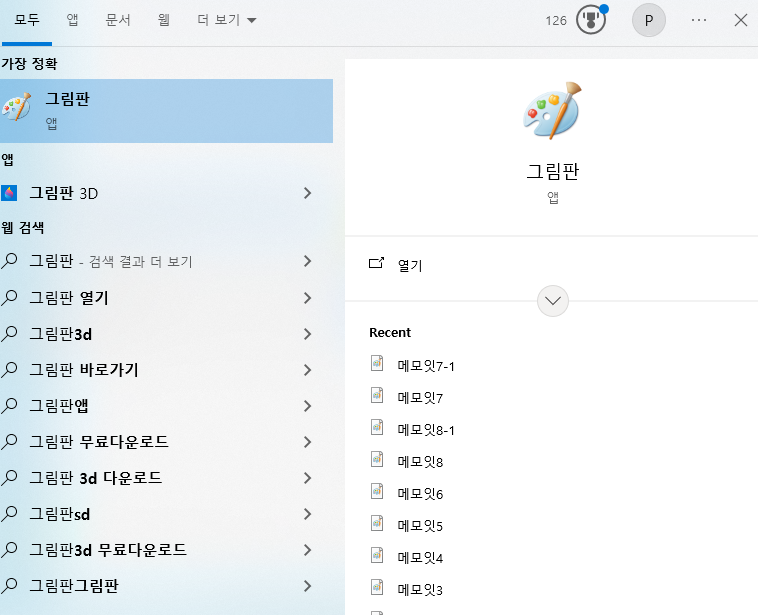This screenshot has height=615, width=758.
Task: Expand arrow for 그림판3d suggestion
Action: point(307,334)
